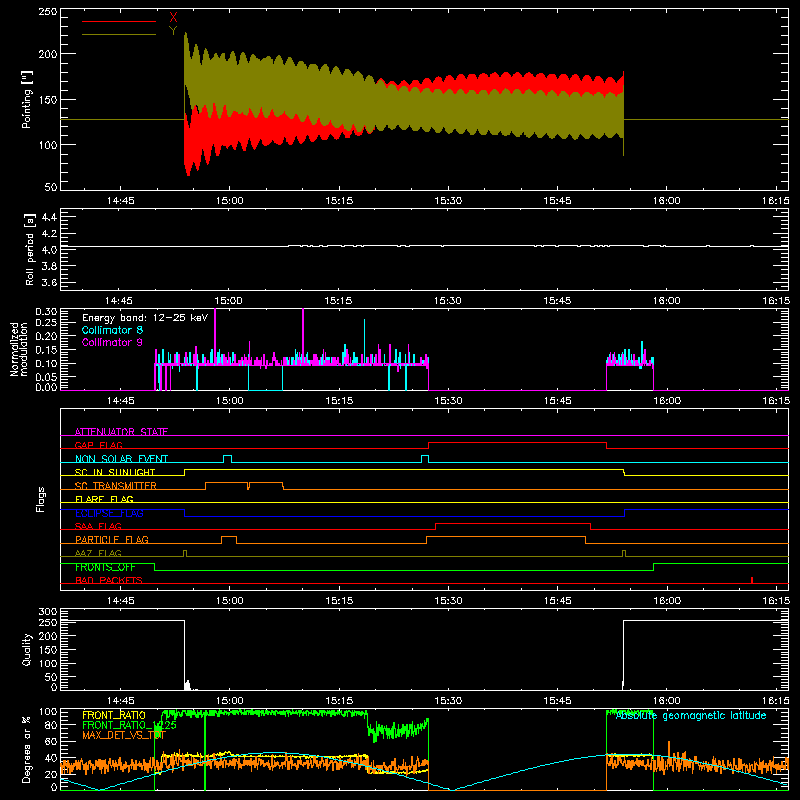Viewport: 800px width, 800px height.
Task: Click the AAZ_FLAG label
Action: (98, 553)
